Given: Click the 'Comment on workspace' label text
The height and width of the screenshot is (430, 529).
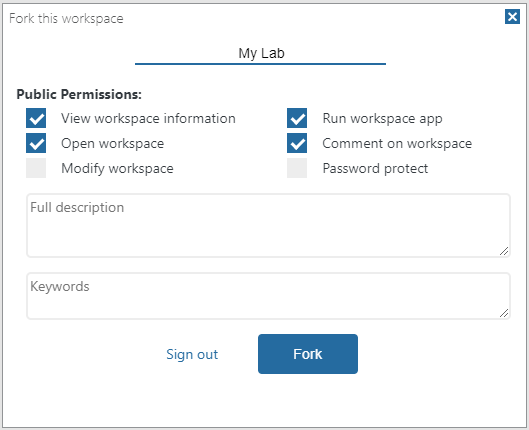Looking at the screenshot, I should [397, 144].
